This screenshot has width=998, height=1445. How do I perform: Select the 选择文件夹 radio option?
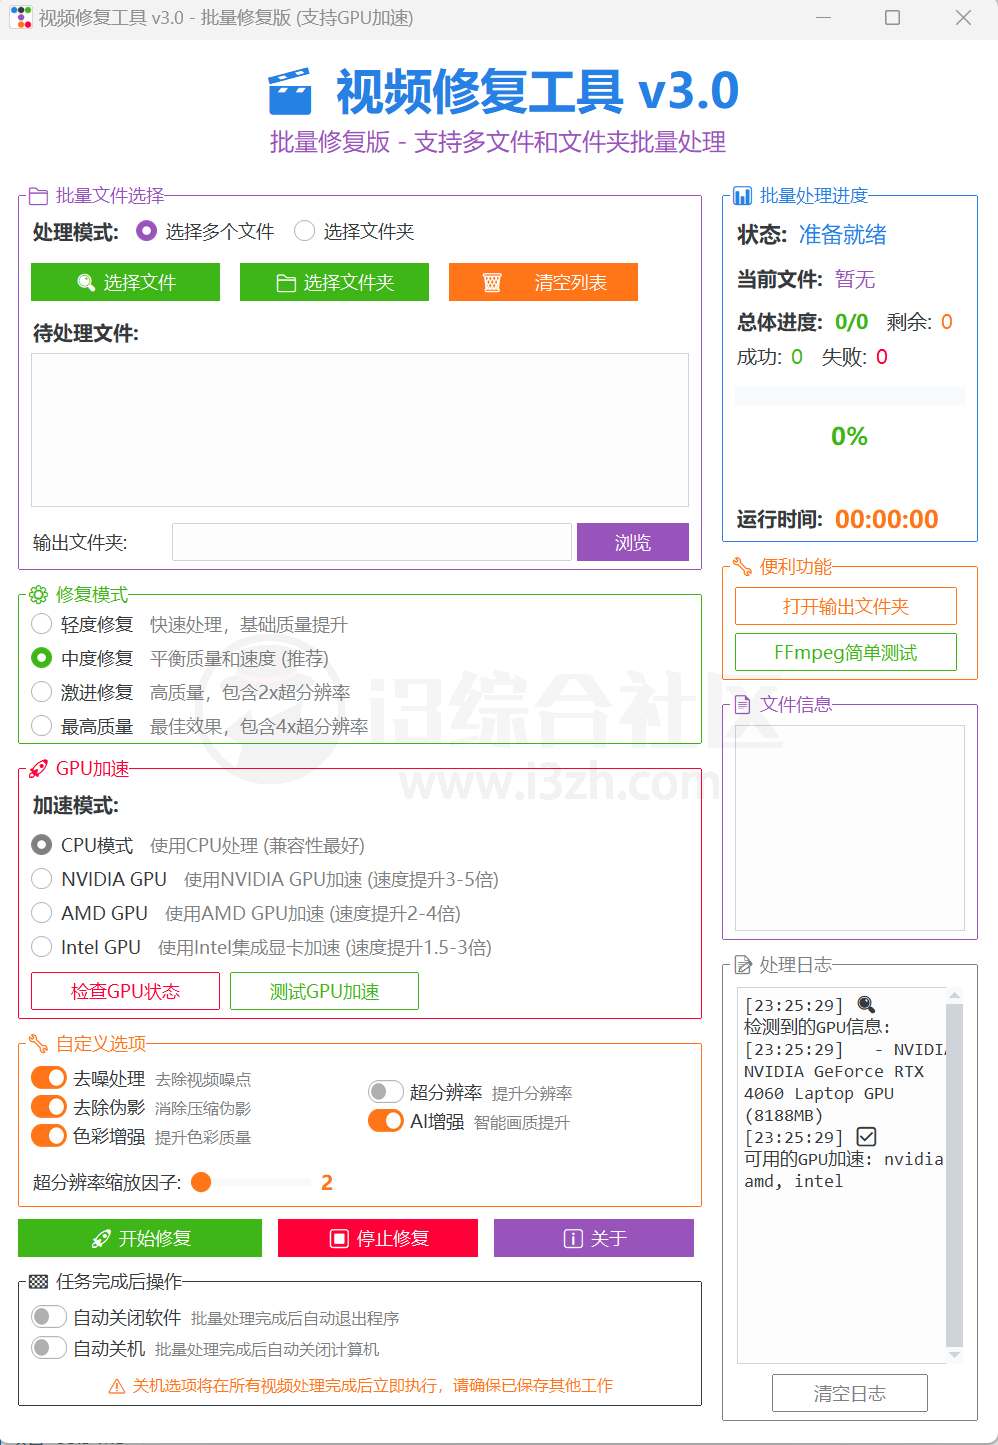pyautogui.click(x=304, y=231)
